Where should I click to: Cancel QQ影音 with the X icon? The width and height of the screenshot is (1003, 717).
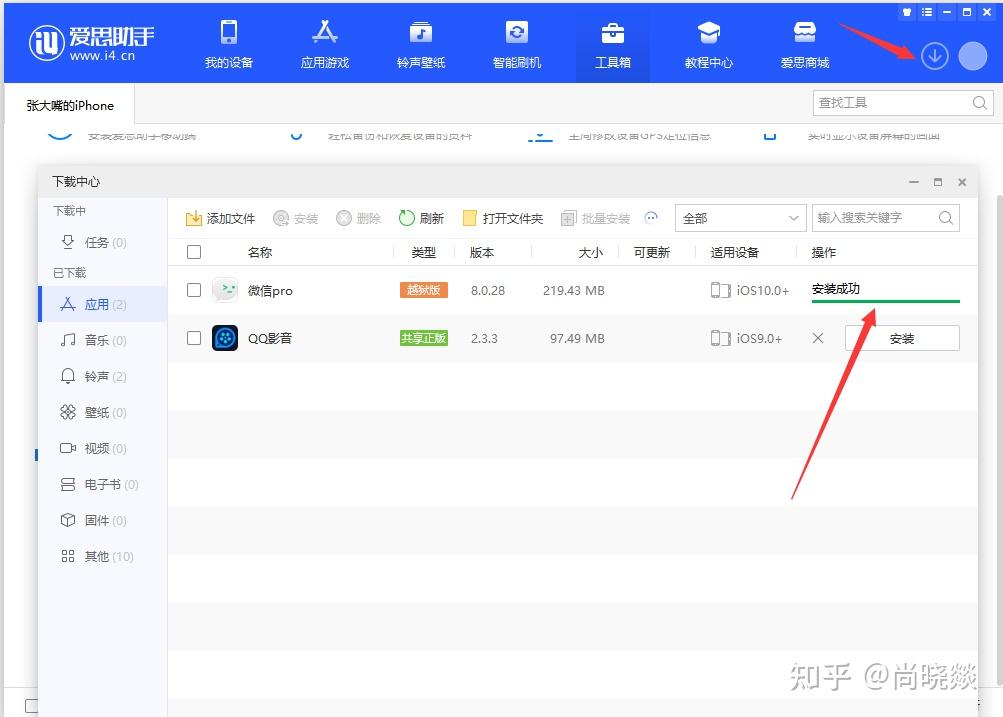pyautogui.click(x=817, y=338)
